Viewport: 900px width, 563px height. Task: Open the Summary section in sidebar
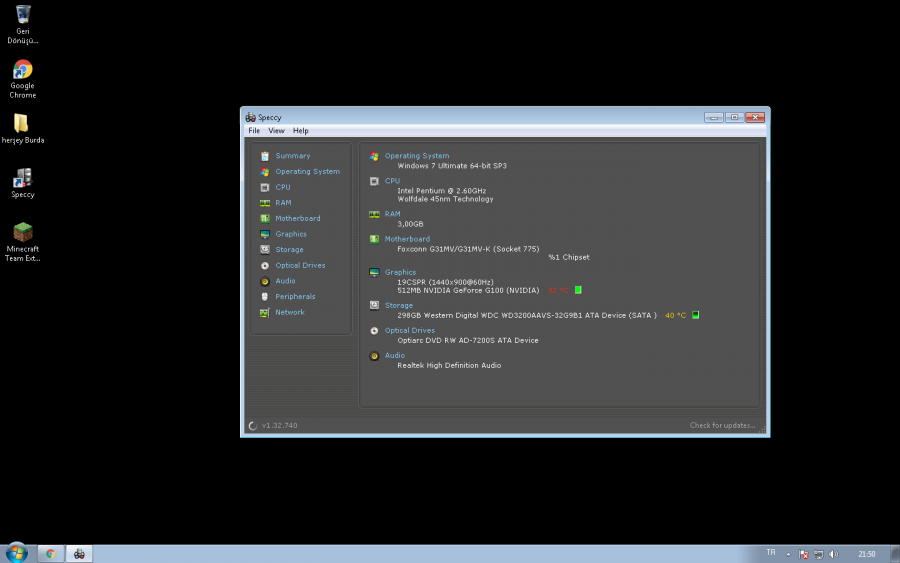[x=292, y=156]
